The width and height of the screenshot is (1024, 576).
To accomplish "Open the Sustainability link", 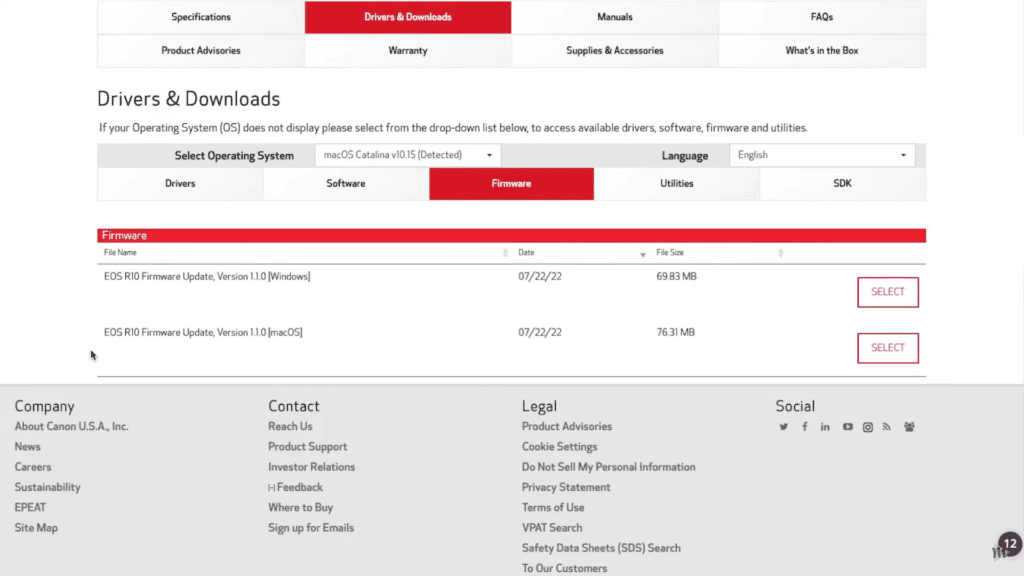I will (48, 487).
